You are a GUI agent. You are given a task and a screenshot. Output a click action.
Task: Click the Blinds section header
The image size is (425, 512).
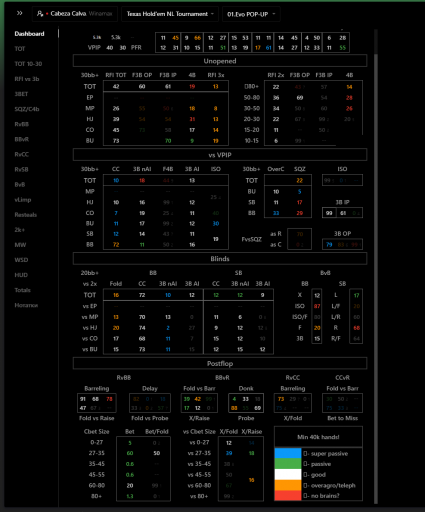pyautogui.click(x=220, y=259)
